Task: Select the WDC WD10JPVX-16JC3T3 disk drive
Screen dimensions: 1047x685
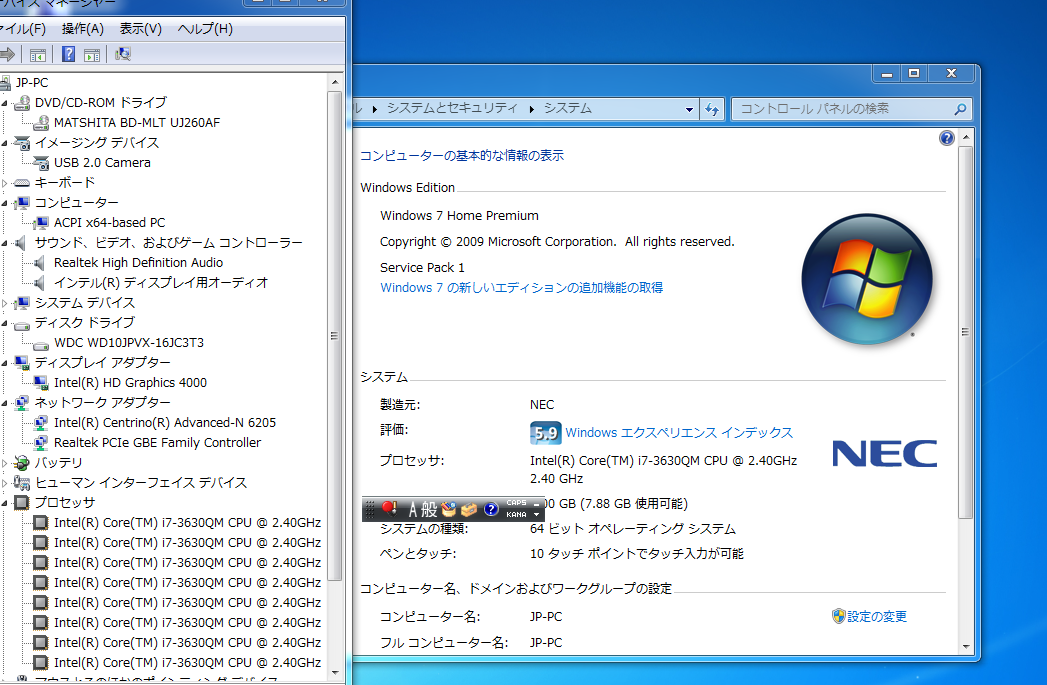Action: pyautogui.click(x=129, y=342)
